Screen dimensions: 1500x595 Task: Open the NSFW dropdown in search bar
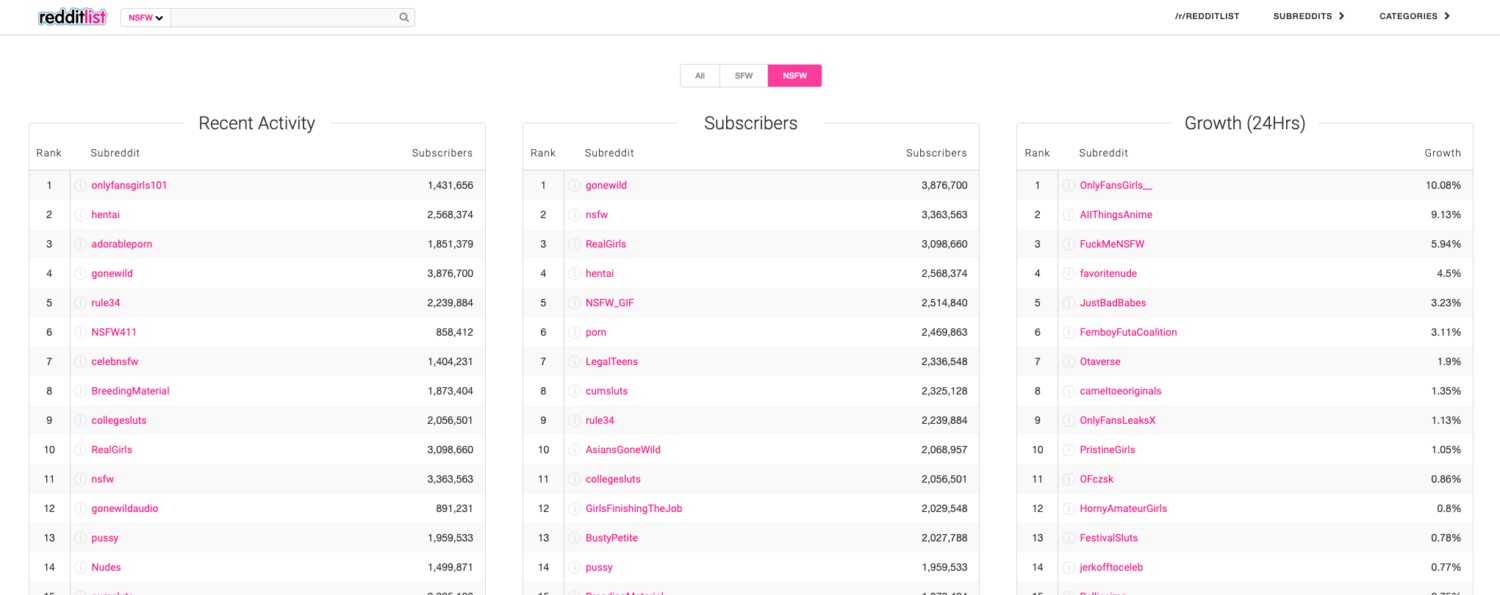tap(146, 17)
